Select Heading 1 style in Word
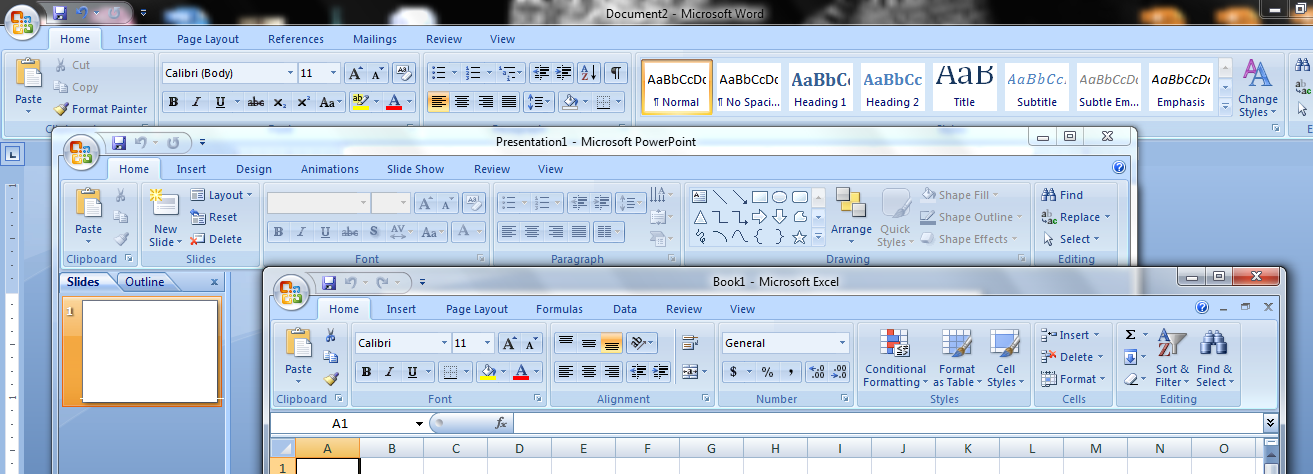The image size is (1313, 474). (x=820, y=86)
